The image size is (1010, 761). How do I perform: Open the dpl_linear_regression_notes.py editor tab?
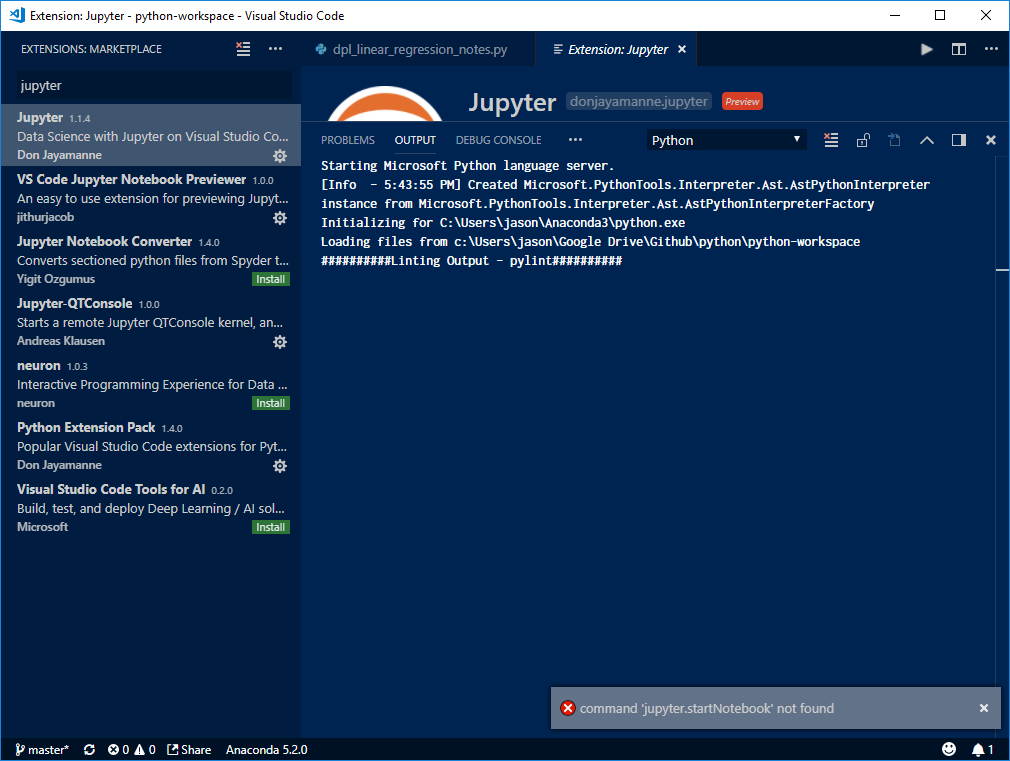pos(420,48)
